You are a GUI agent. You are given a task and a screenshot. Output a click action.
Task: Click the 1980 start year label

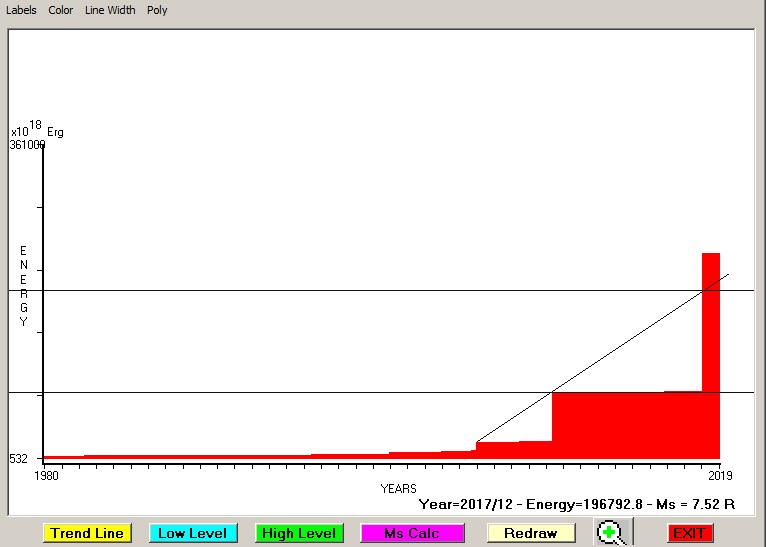point(46,476)
